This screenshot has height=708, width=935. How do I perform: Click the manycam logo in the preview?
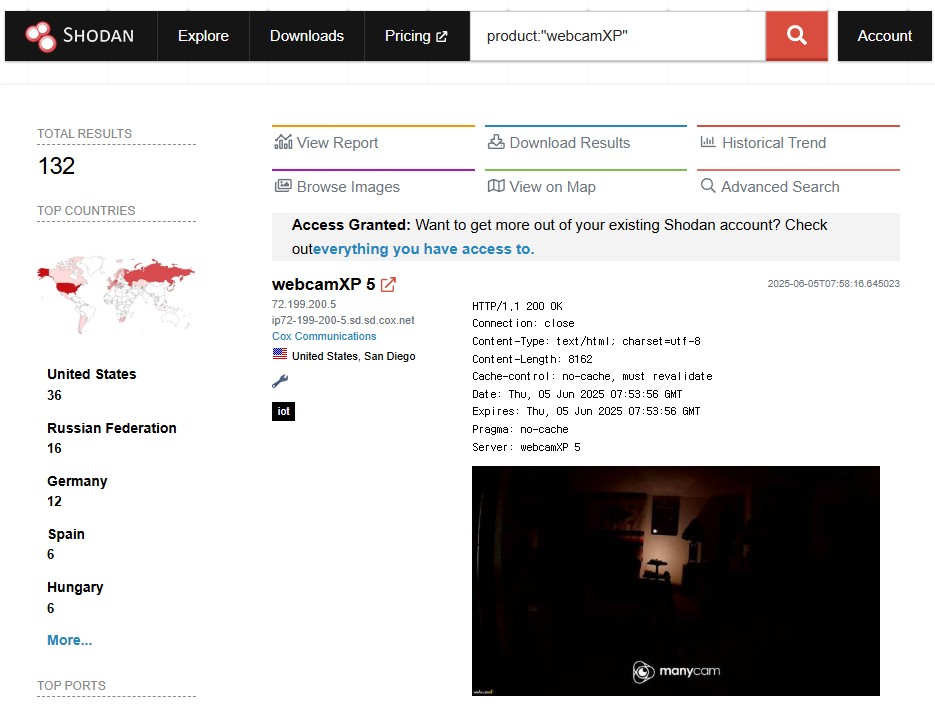[676, 672]
